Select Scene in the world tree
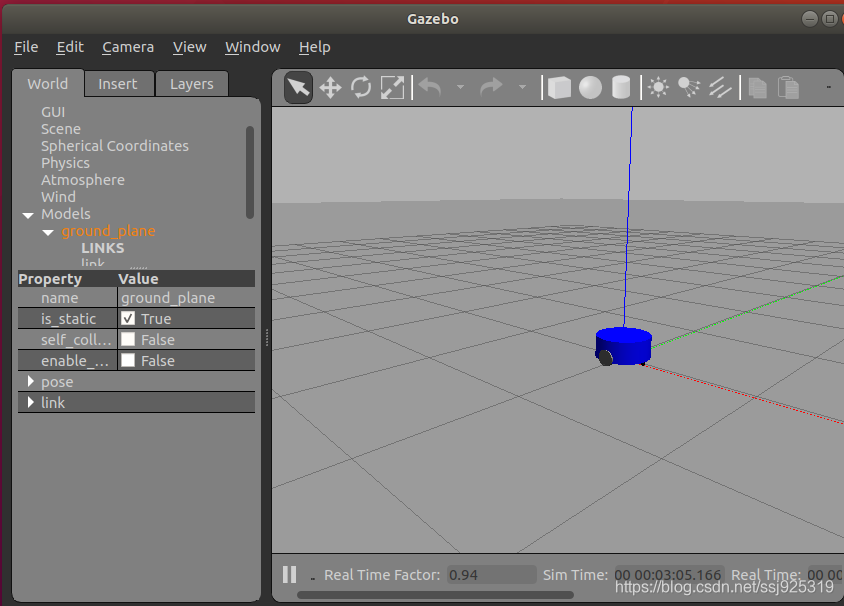Viewport: 844px width, 606px height. pos(61,129)
